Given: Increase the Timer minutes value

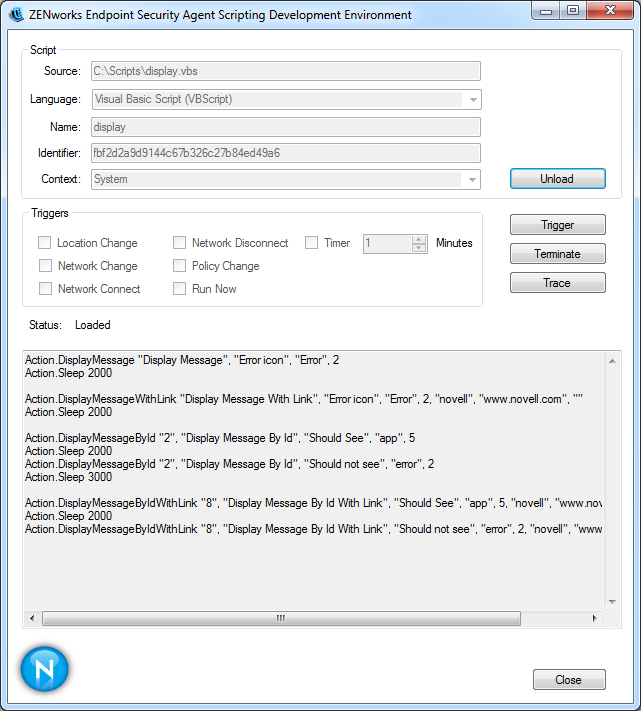Looking at the screenshot, I should (x=419, y=239).
